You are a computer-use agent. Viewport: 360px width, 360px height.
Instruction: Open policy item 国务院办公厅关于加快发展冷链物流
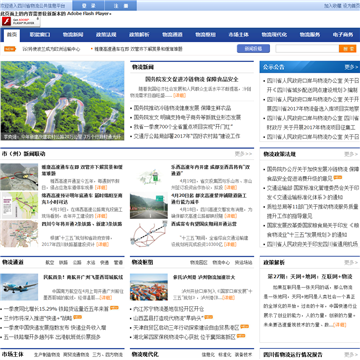312,174
